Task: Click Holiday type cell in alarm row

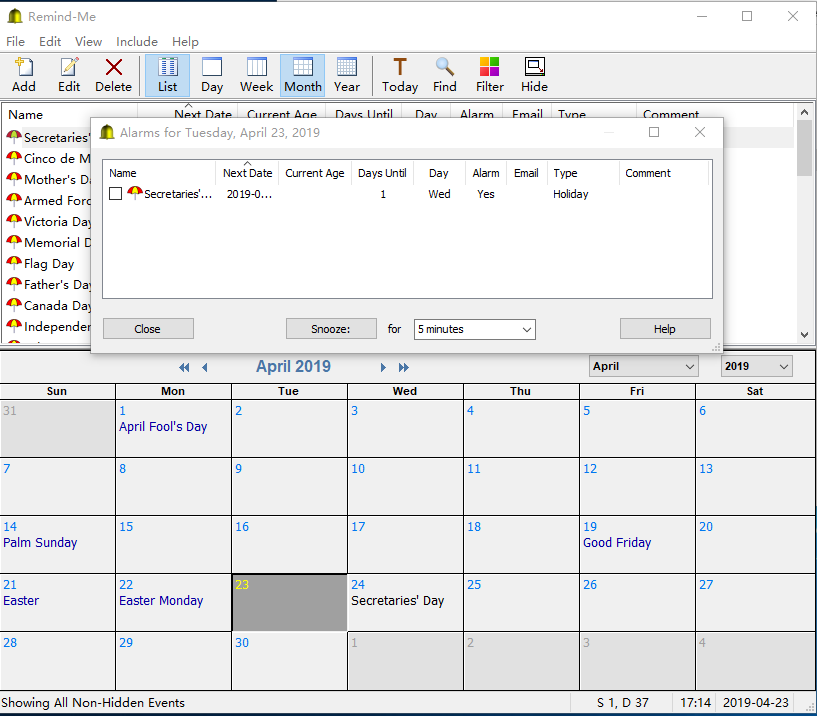Action: click(x=571, y=194)
